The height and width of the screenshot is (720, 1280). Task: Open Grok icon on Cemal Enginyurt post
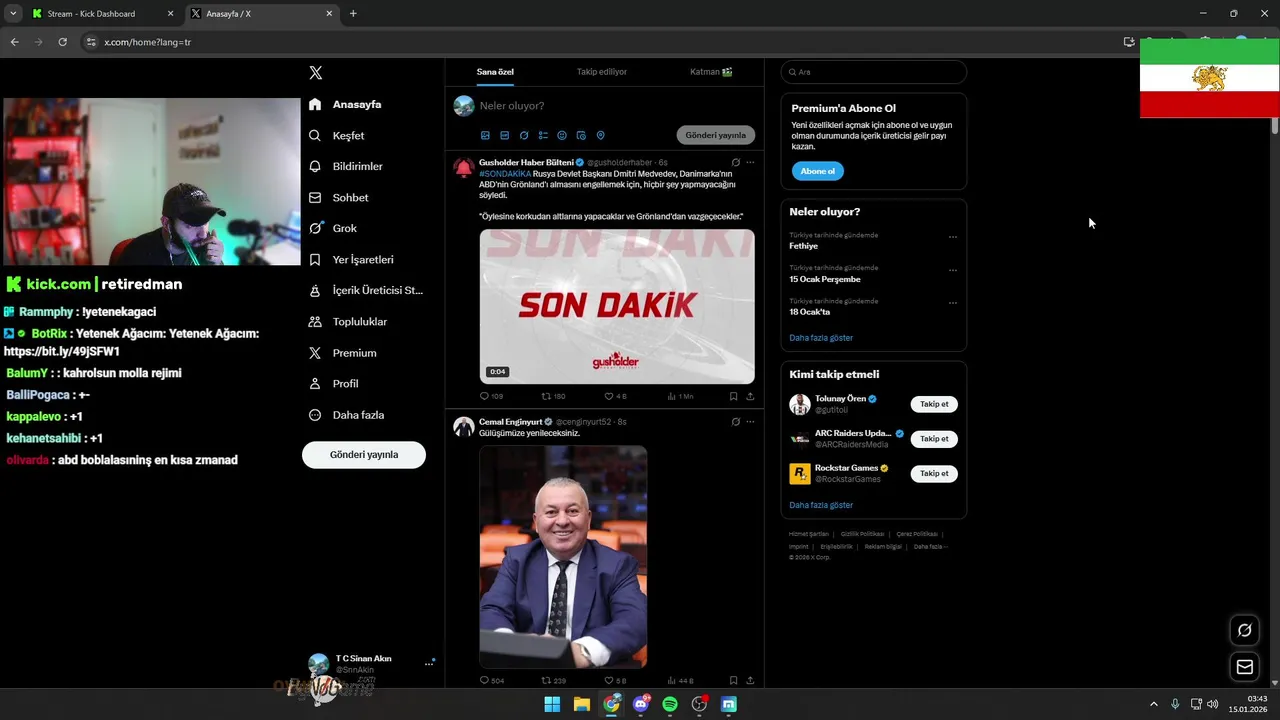point(736,422)
